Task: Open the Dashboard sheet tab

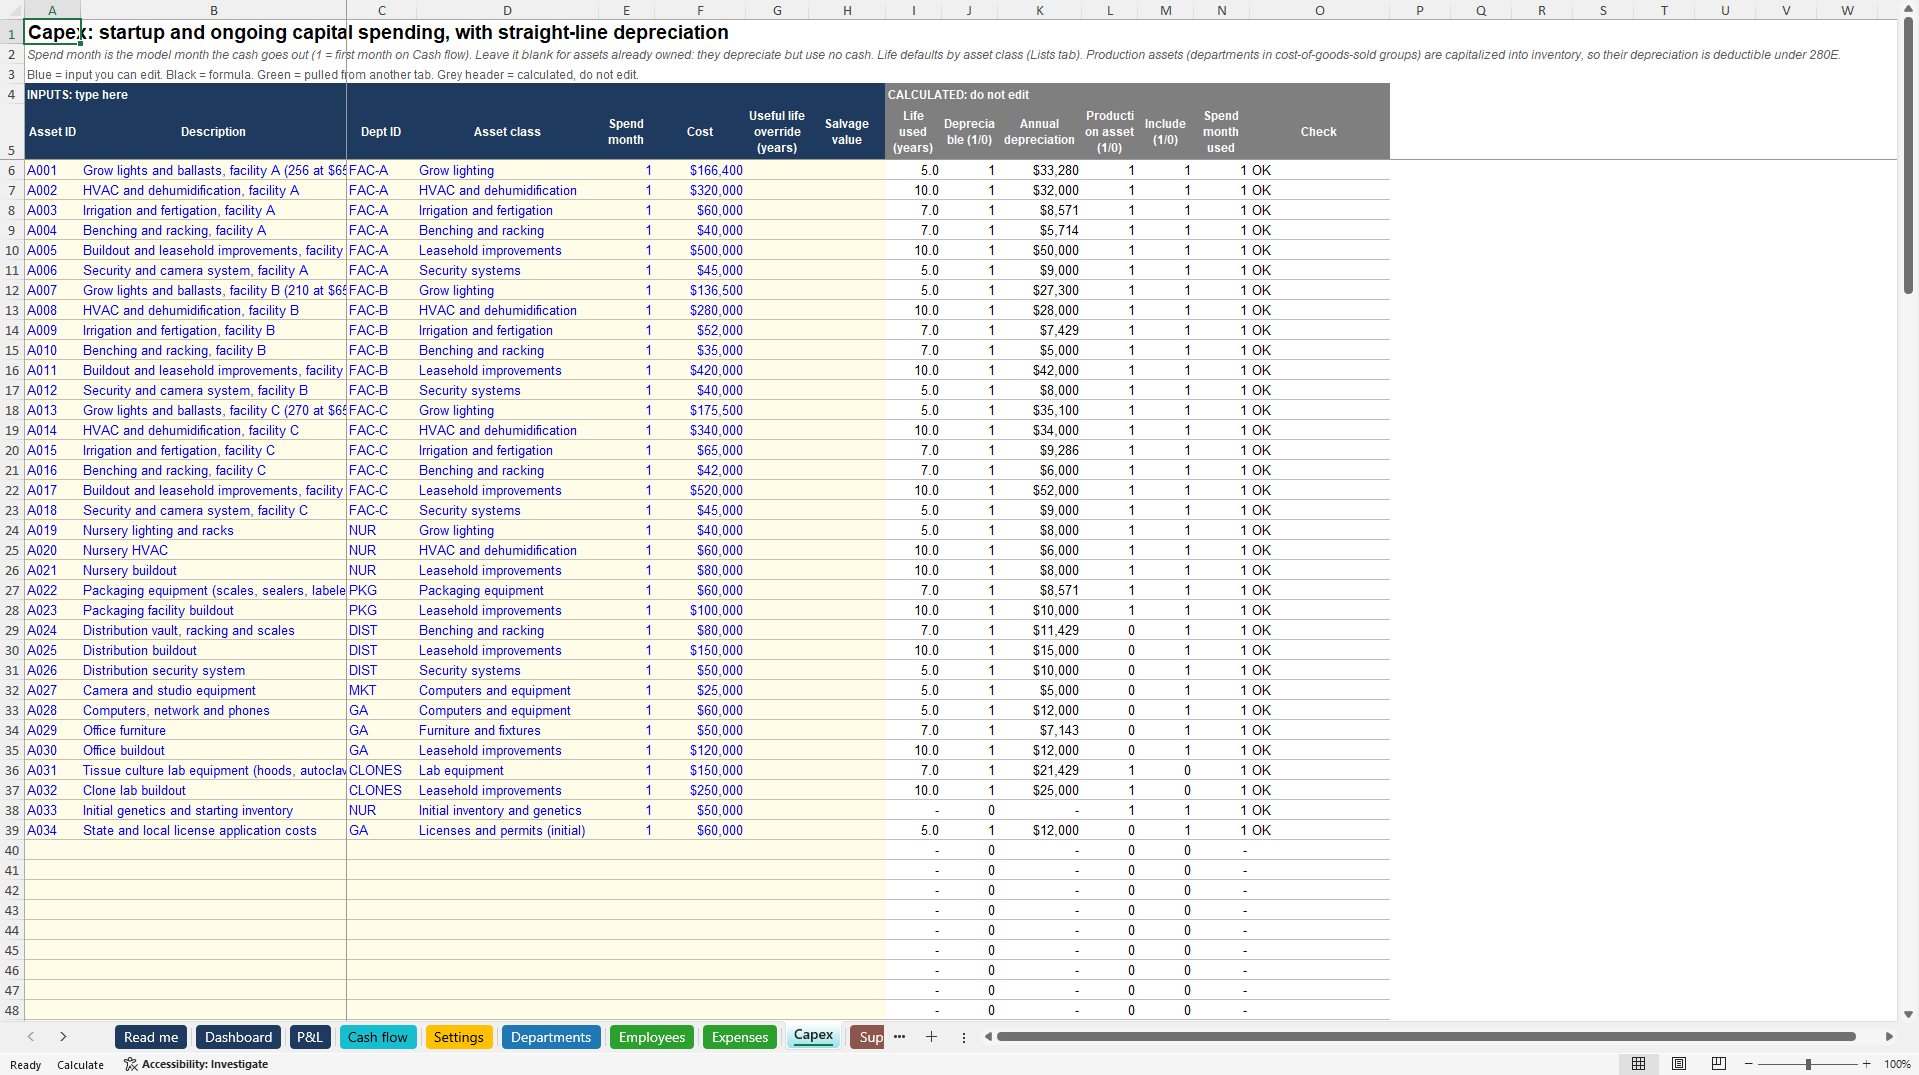Action: point(238,1037)
